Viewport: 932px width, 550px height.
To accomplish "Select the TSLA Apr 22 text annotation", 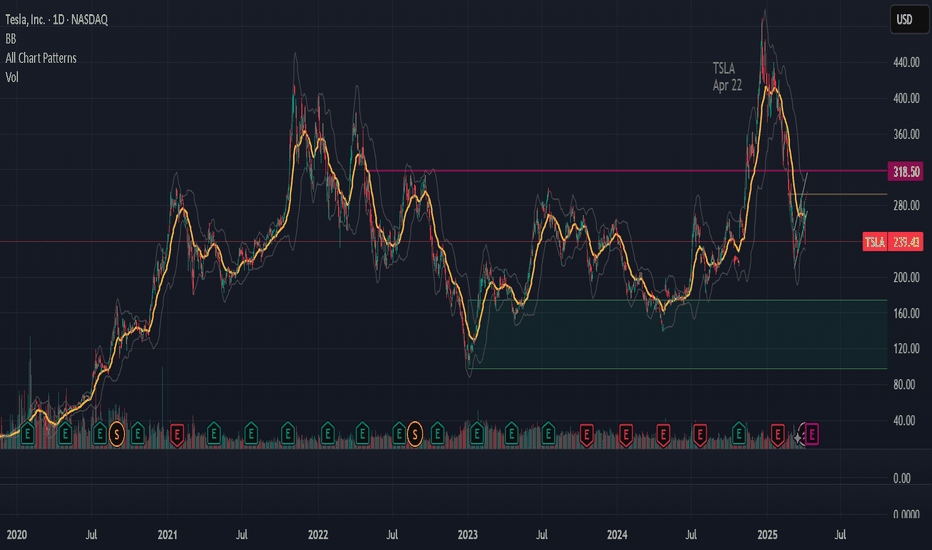I will pos(728,77).
